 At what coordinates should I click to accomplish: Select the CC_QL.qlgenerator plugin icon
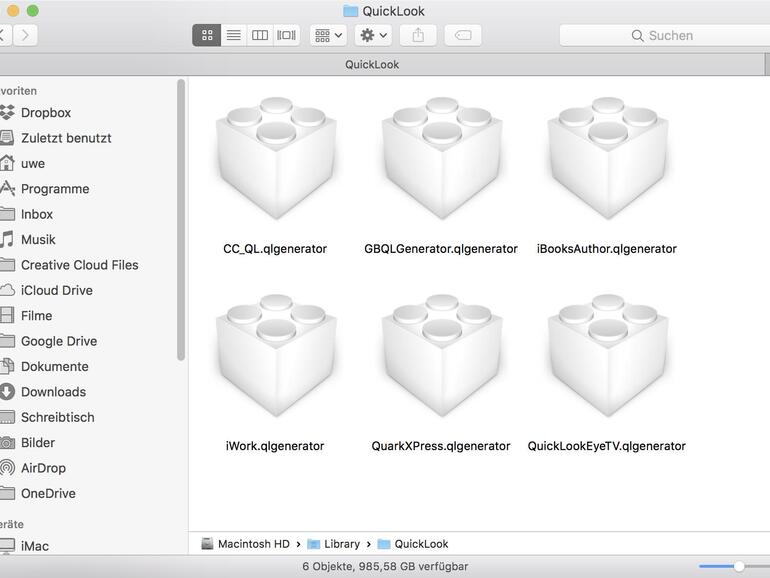[x=275, y=158]
